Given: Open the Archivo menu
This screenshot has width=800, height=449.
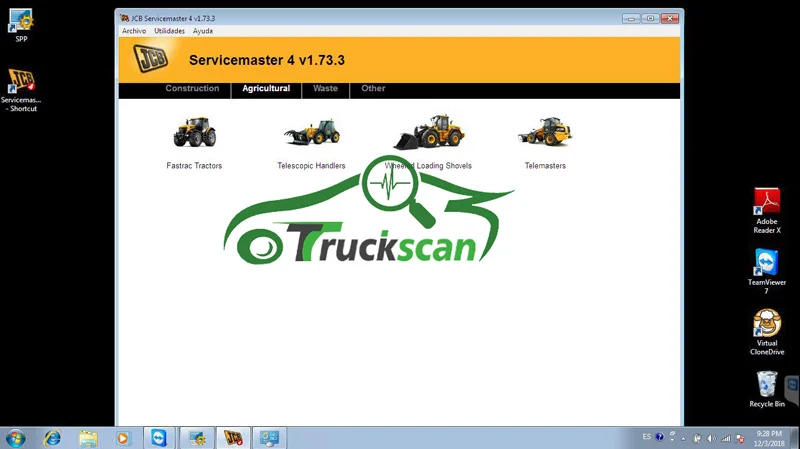Looking at the screenshot, I should pos(134,31).
